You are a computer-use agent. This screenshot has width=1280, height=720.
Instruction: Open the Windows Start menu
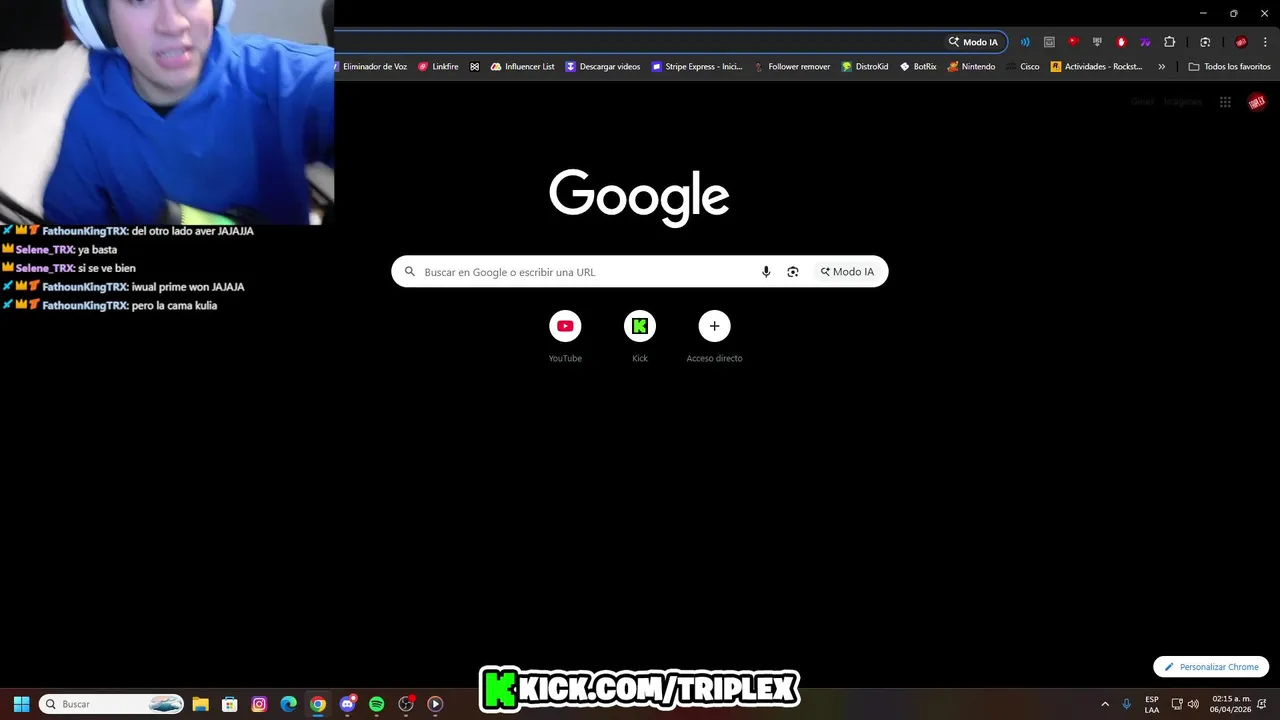pos(21,704)
